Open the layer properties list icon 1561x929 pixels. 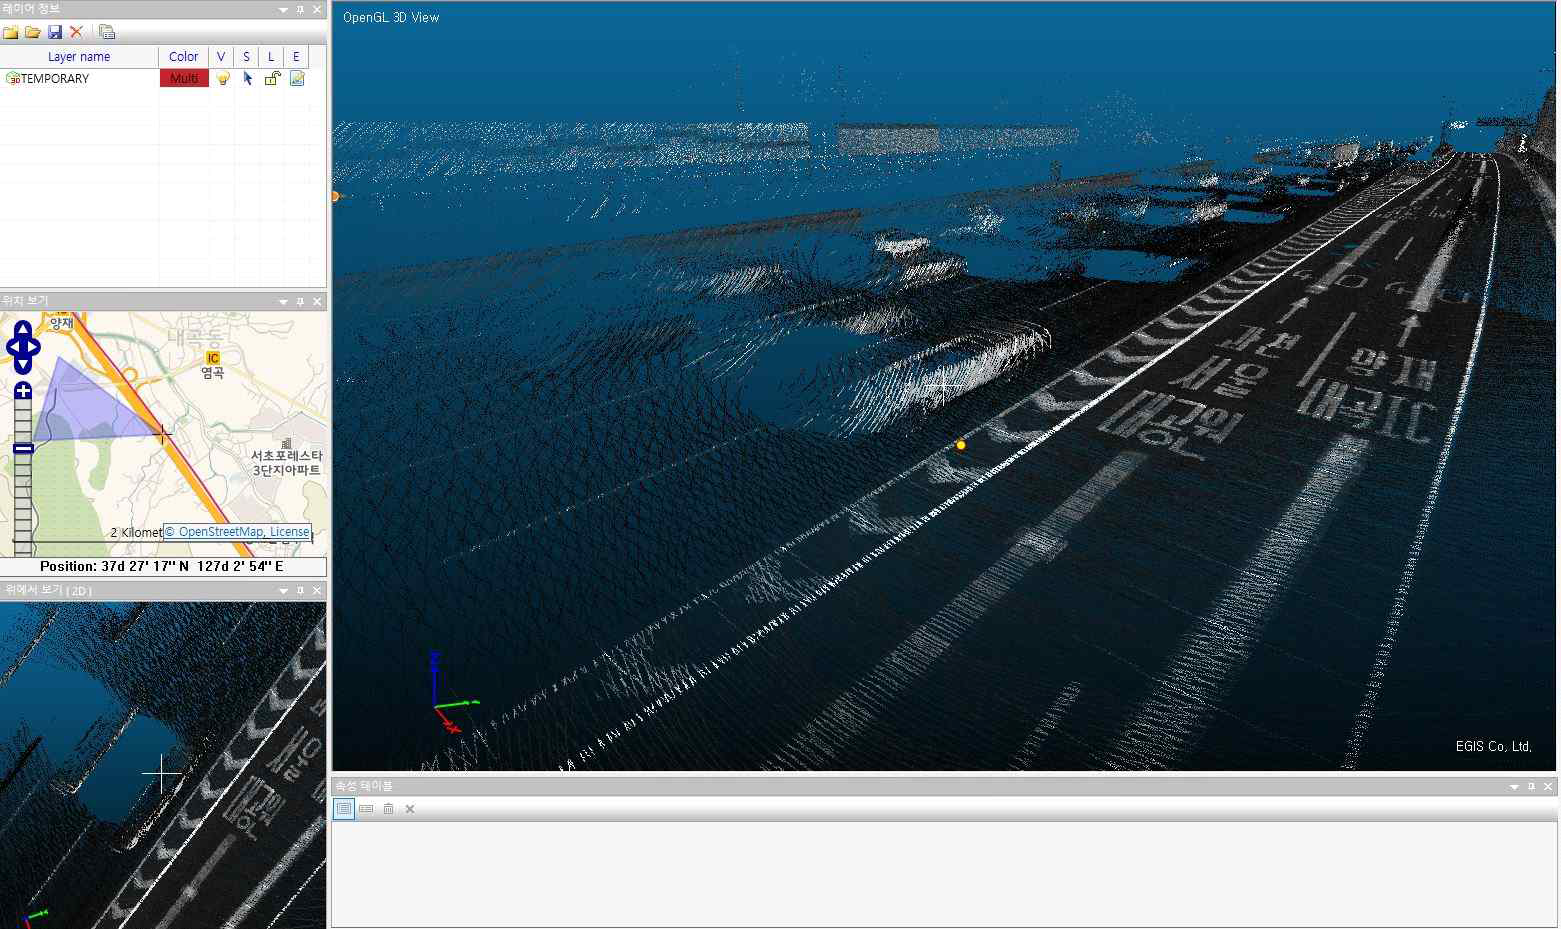[106, 32]
